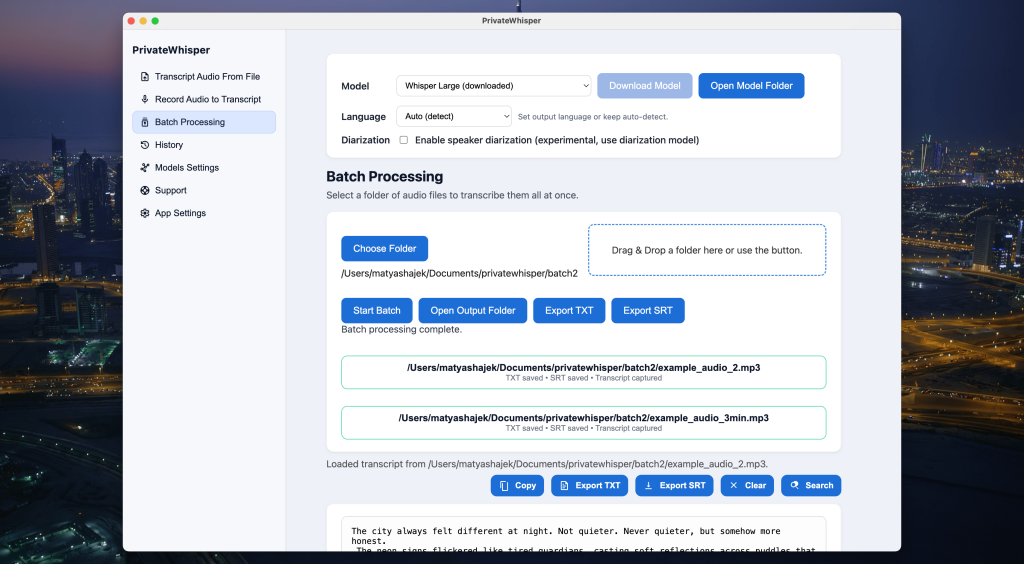Click Open Output Folder button
The width and height of the screenshot is (1024, 564).
pyautogui.click(x=473, y=311)
